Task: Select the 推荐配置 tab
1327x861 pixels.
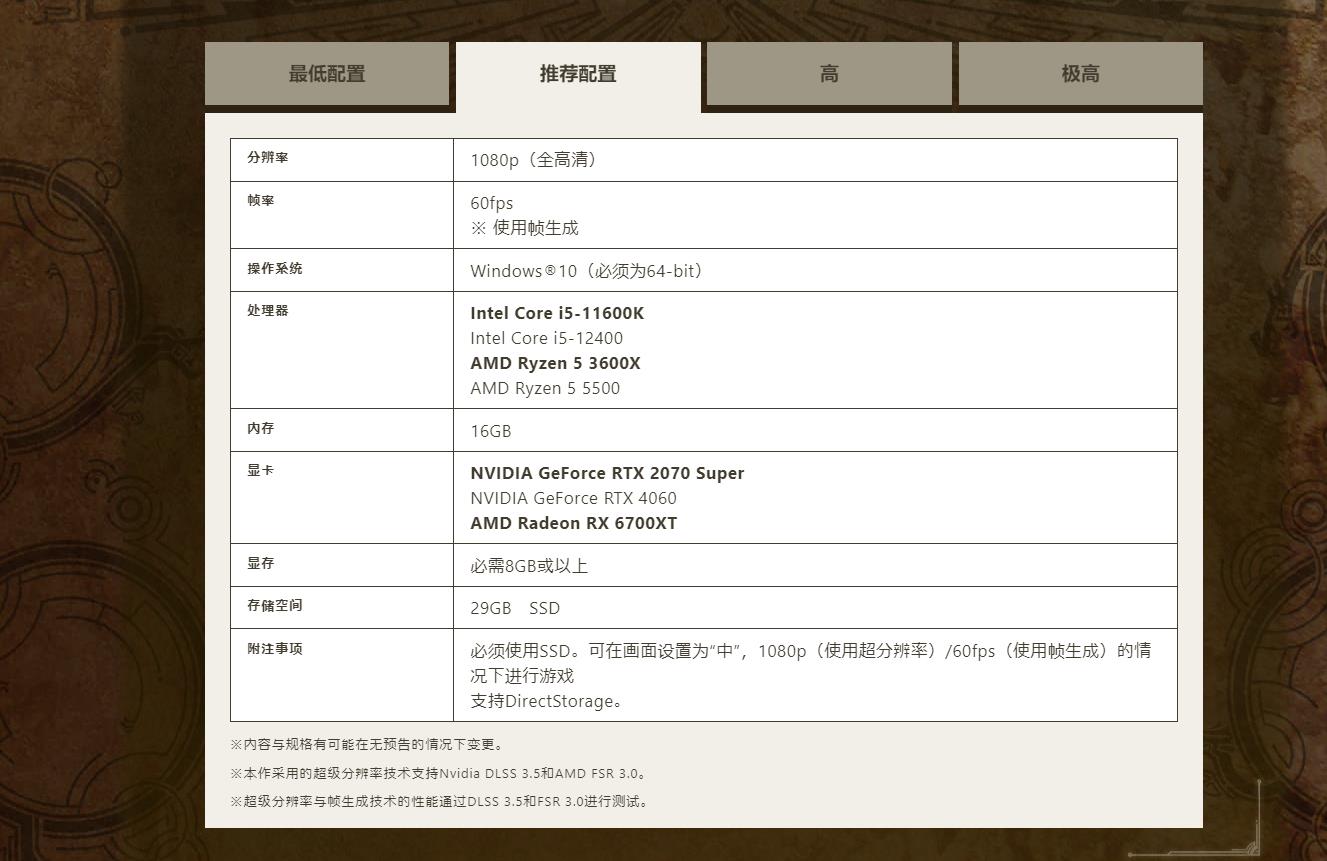Action: pyautogui.click(x=578, y=74)
